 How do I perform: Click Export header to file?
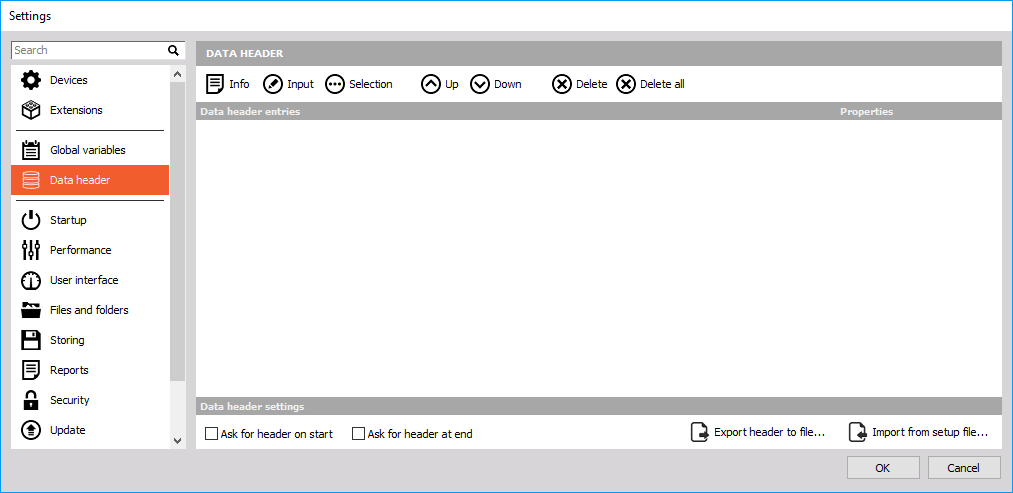tap(758, 432)
